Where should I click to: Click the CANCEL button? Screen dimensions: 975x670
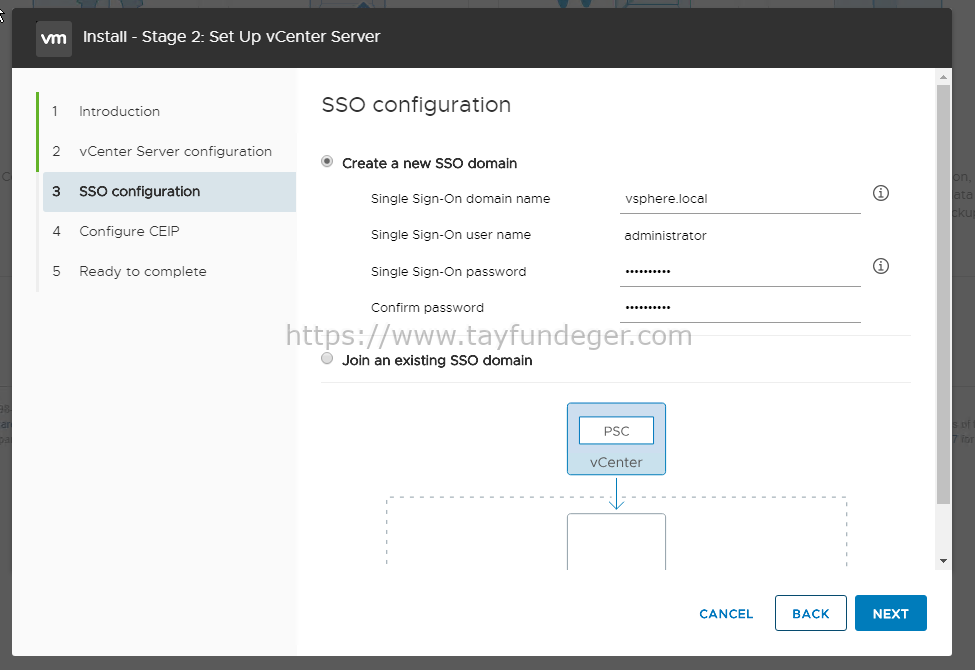(x=726, y=613)
